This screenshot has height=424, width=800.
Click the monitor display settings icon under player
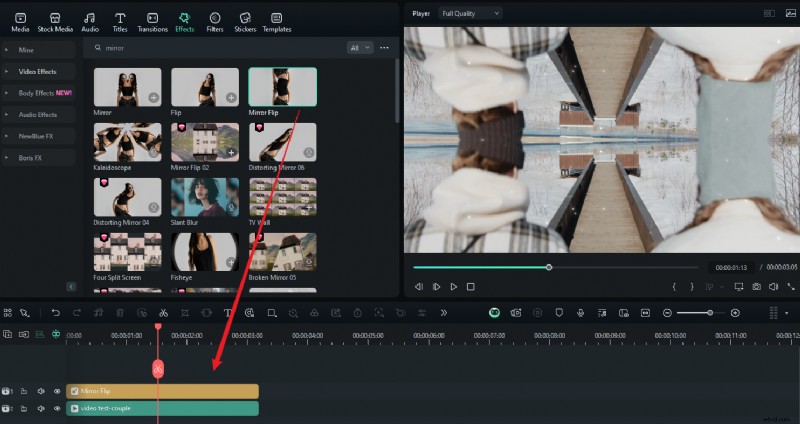click(x=739, y=287)
